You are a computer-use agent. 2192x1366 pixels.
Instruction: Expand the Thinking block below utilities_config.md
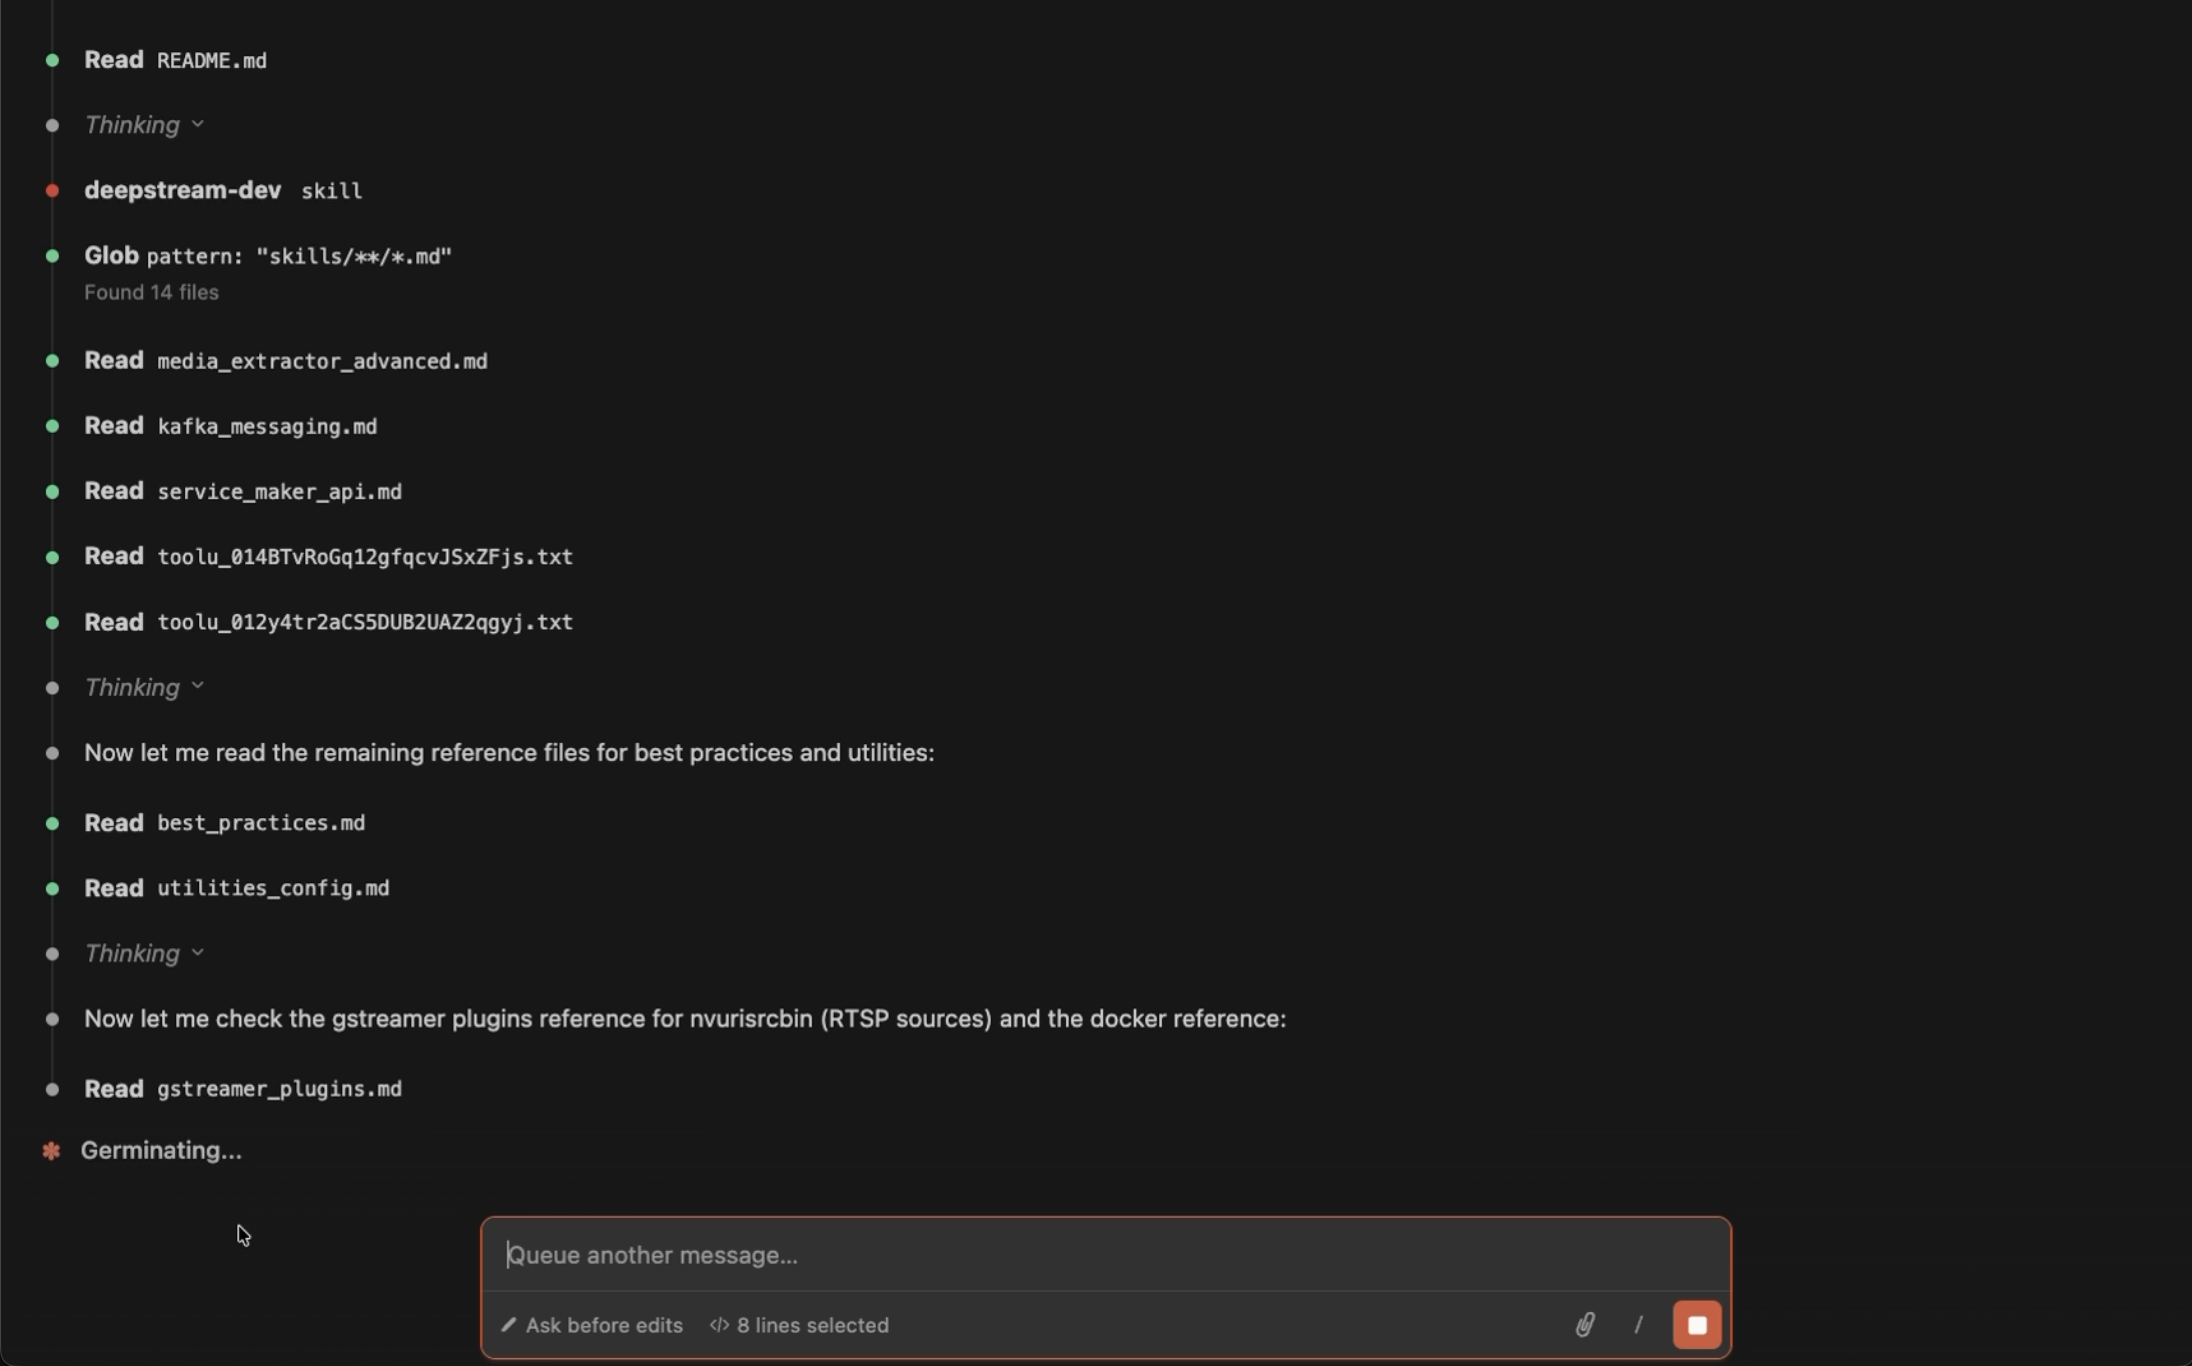(143, 954)
